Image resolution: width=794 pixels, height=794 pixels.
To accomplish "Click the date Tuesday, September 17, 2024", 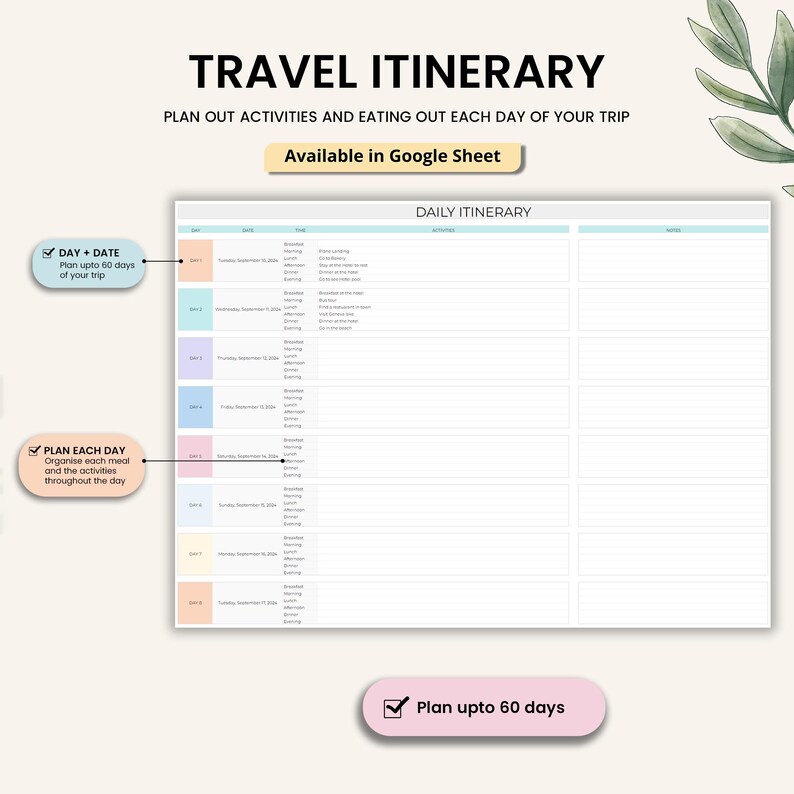I will click(x=248, y=603).
